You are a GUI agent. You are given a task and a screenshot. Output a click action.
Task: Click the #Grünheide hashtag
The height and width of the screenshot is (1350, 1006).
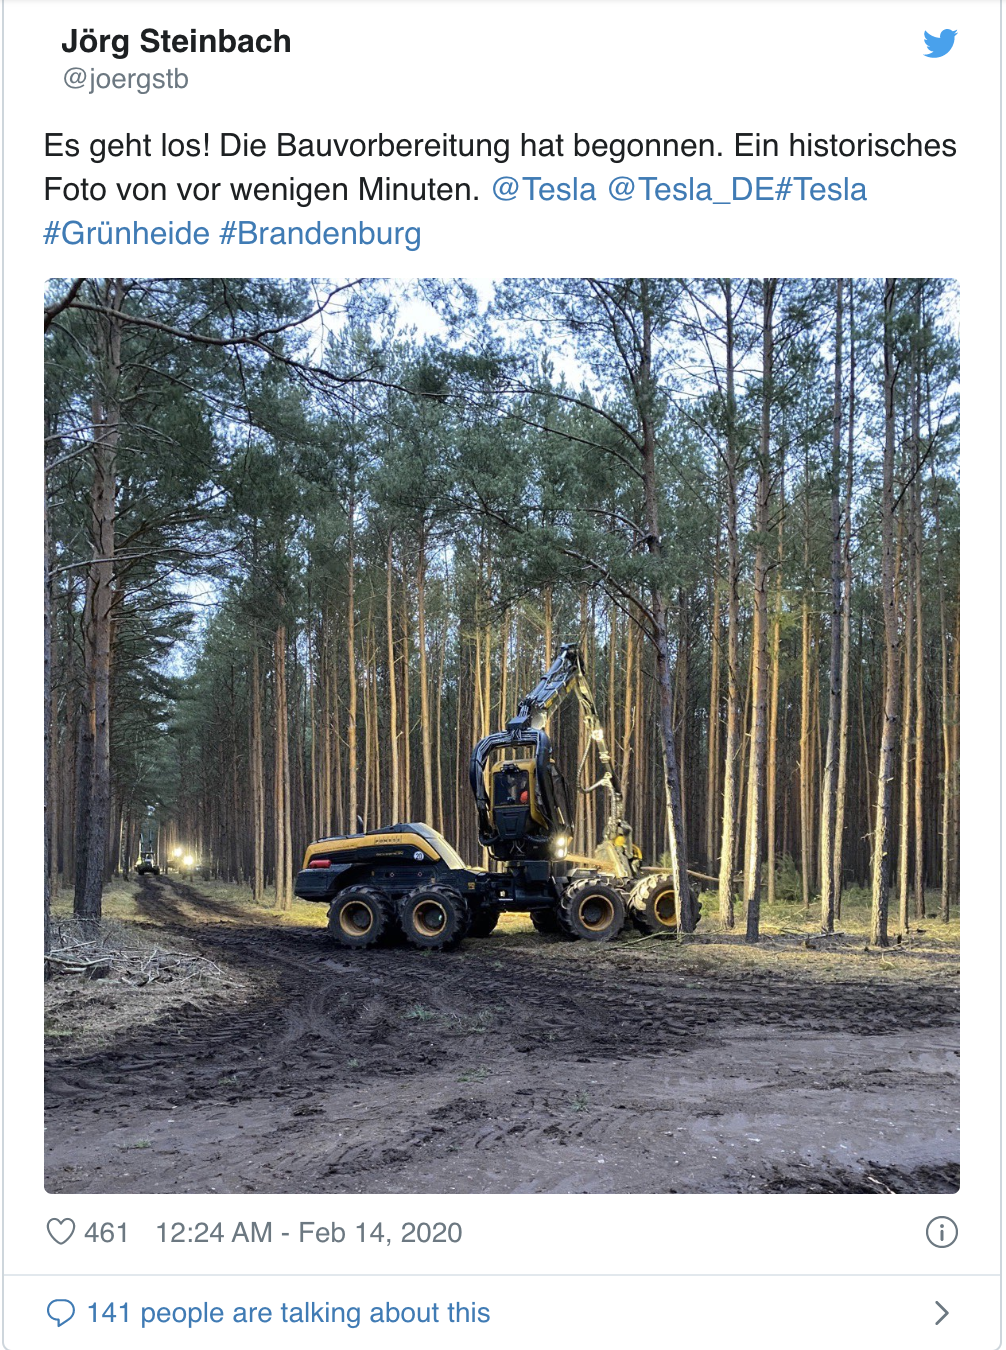127,233
